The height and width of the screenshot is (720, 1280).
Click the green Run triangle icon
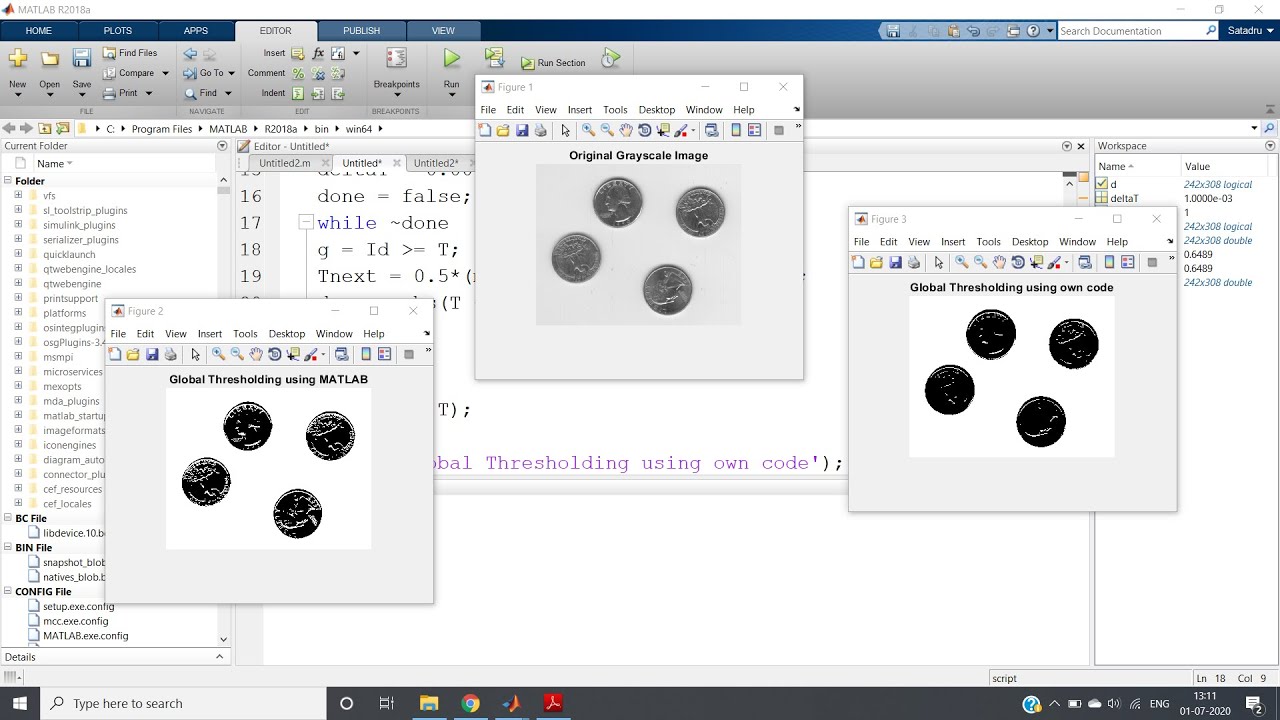click(452, 59)
